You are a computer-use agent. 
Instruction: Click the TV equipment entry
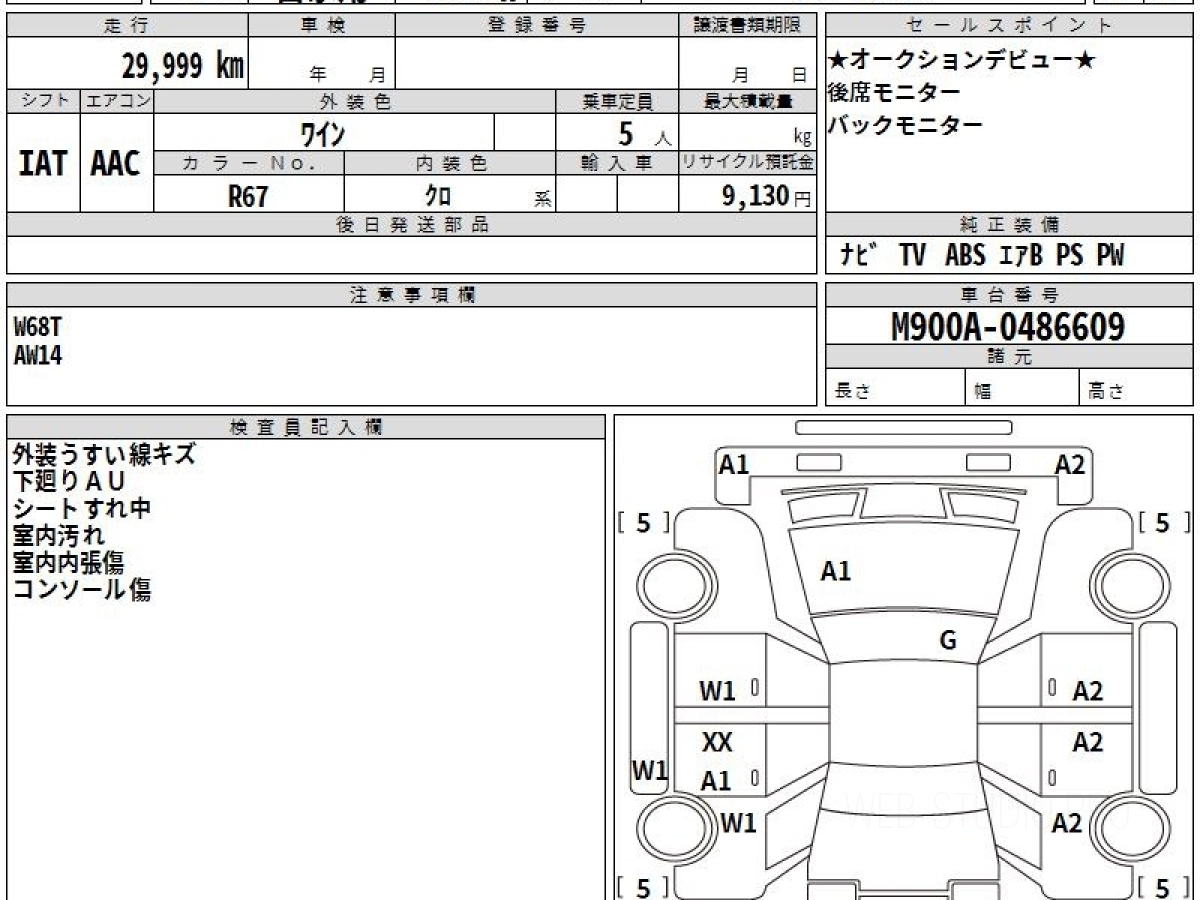point(912,255)
